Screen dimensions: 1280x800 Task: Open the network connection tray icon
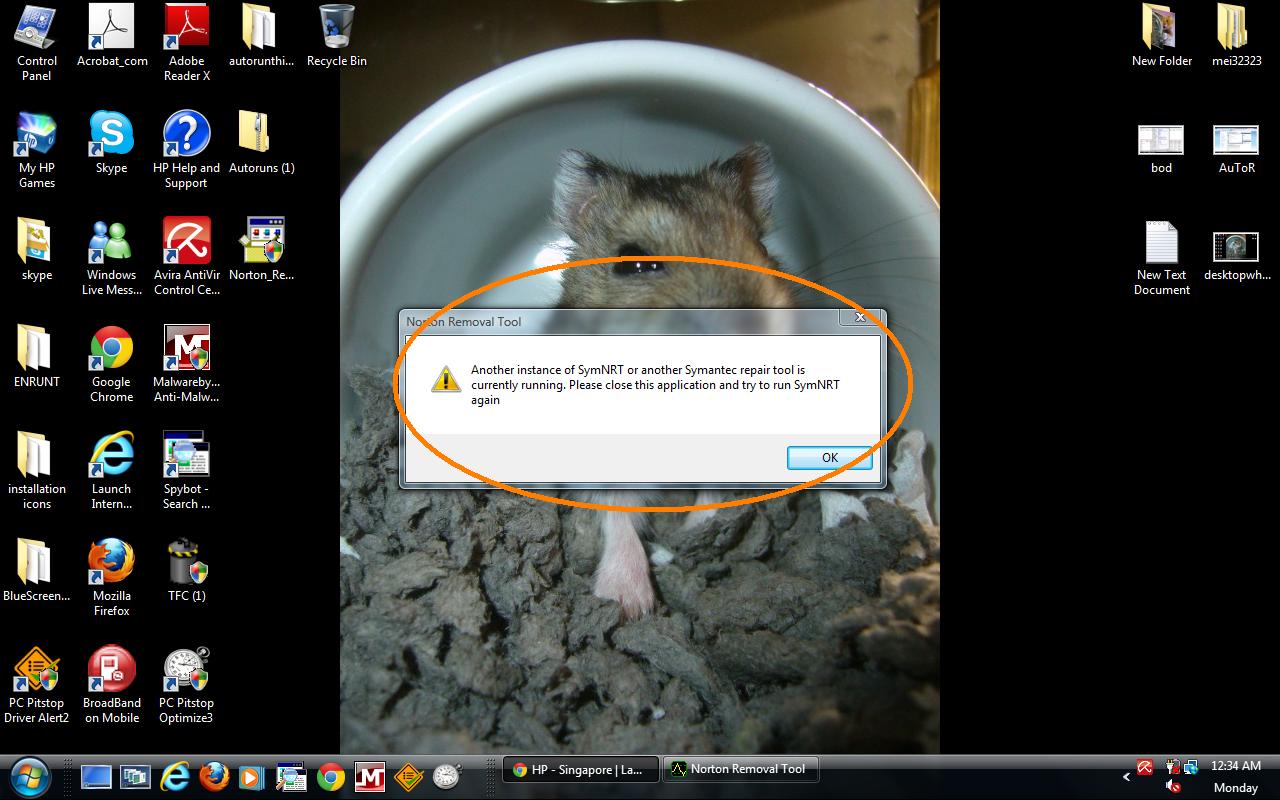1190,768
